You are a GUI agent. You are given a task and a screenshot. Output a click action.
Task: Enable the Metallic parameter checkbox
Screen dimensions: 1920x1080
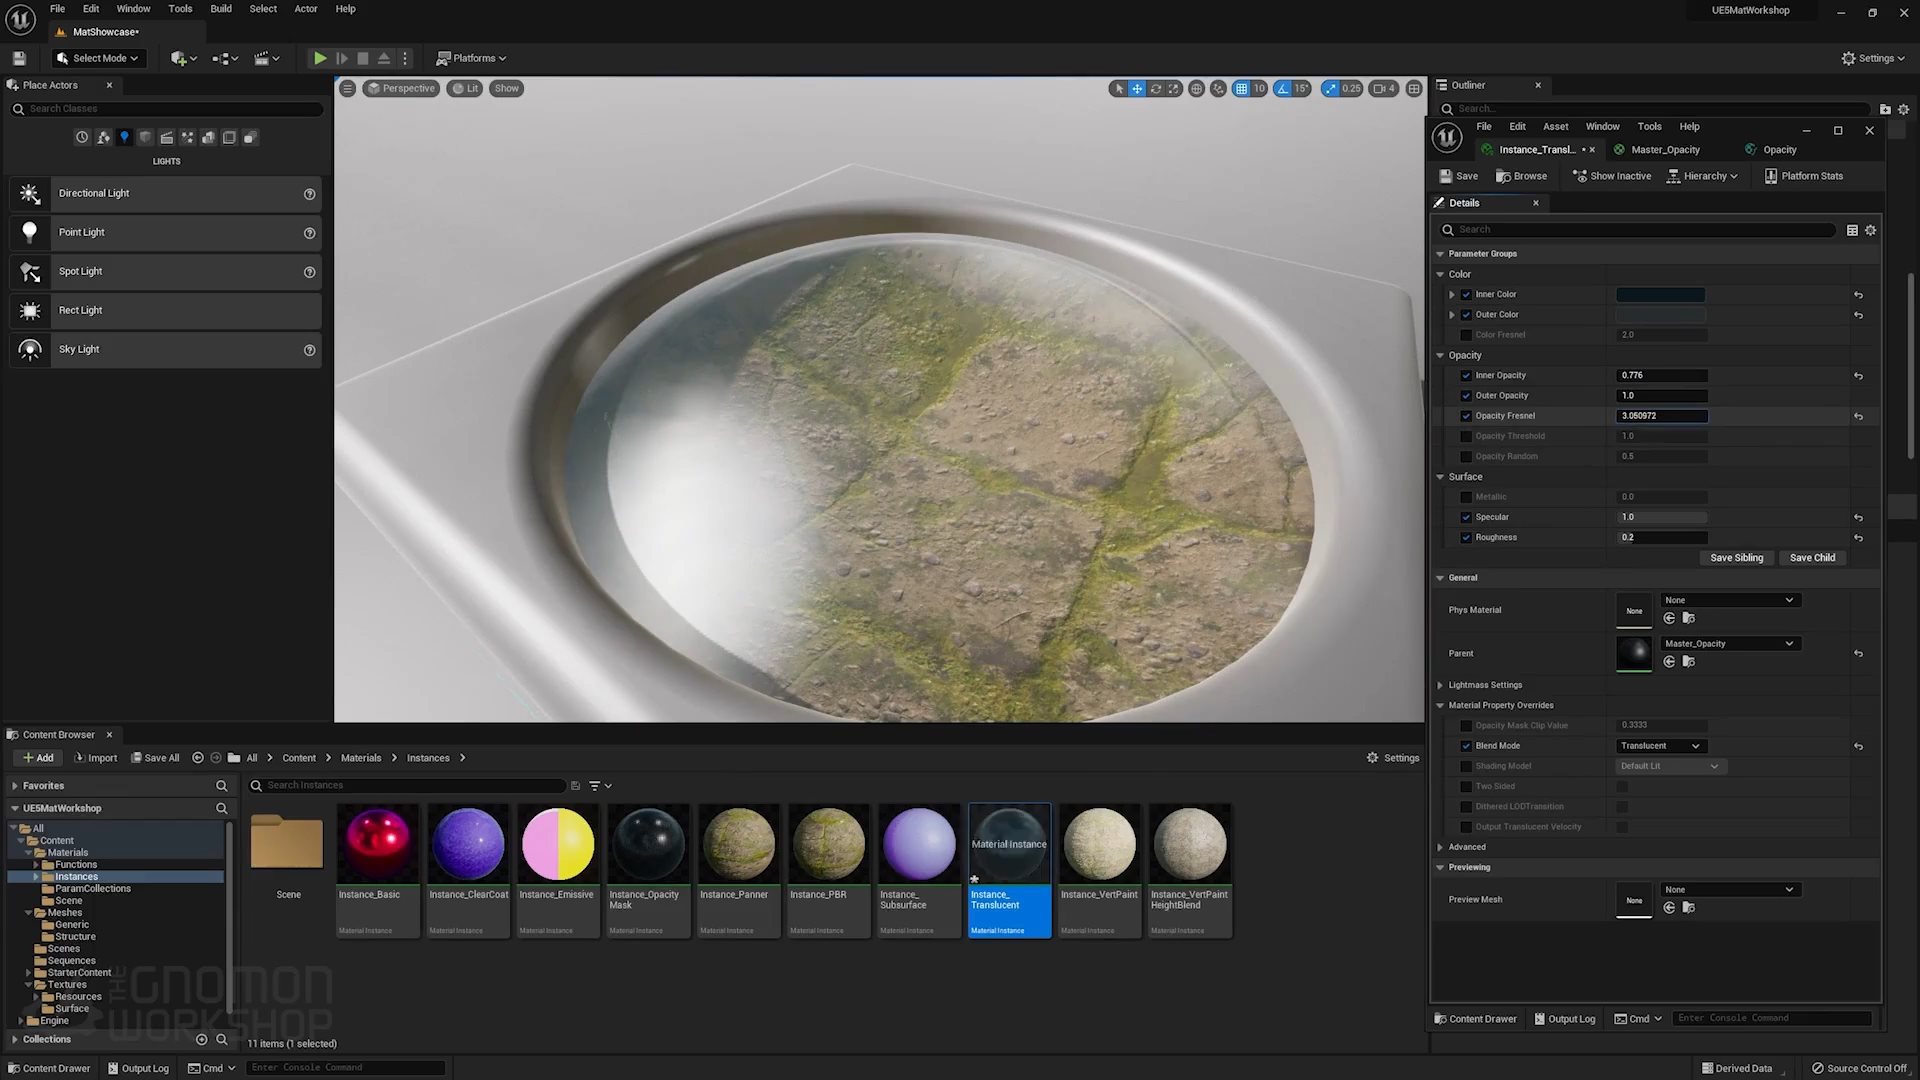tap(1466, 497)
